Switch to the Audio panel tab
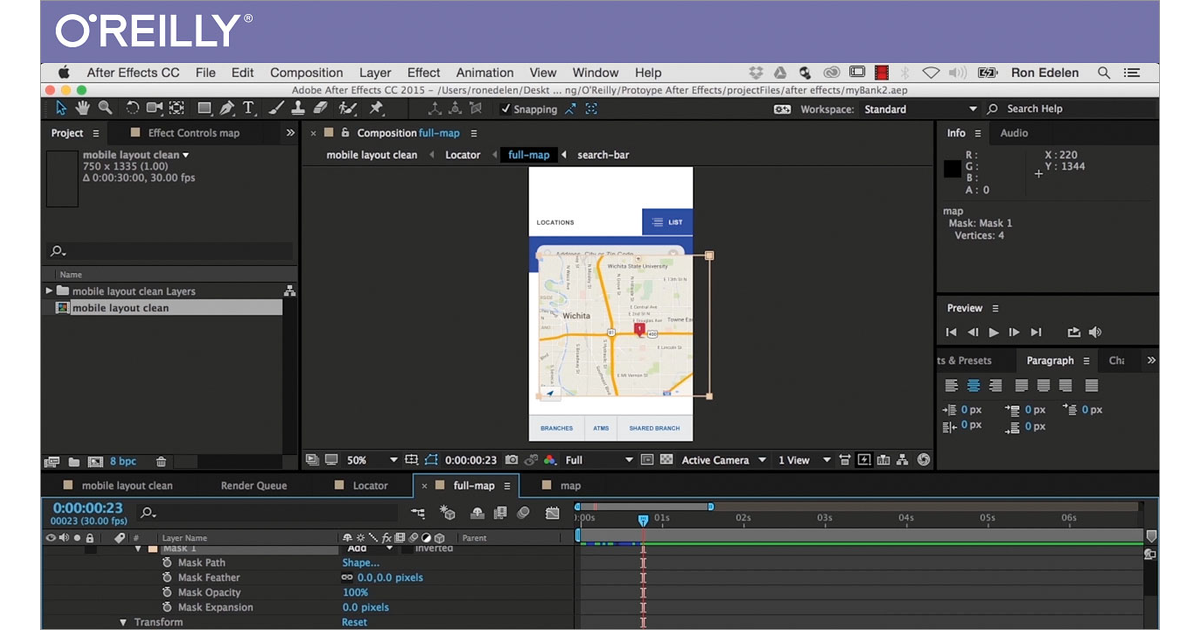This screenshot has width=1200, height=630. click(1014, 133)
